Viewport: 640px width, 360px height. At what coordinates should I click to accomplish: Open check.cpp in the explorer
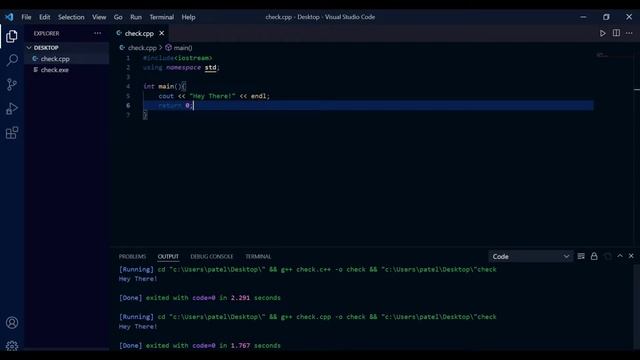pos(67,59)
